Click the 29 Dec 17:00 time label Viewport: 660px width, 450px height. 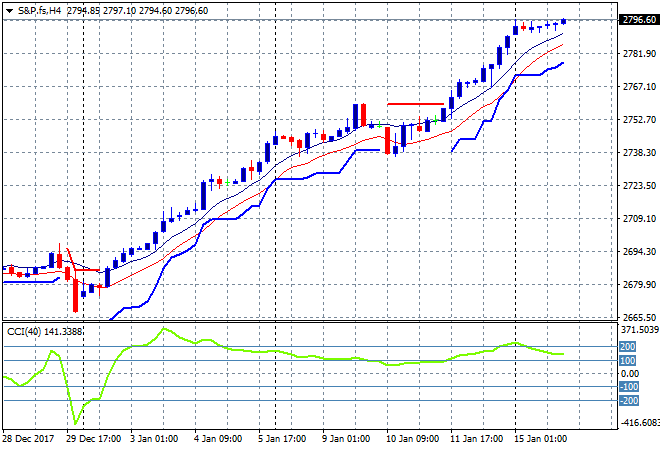tap(93, 439)
